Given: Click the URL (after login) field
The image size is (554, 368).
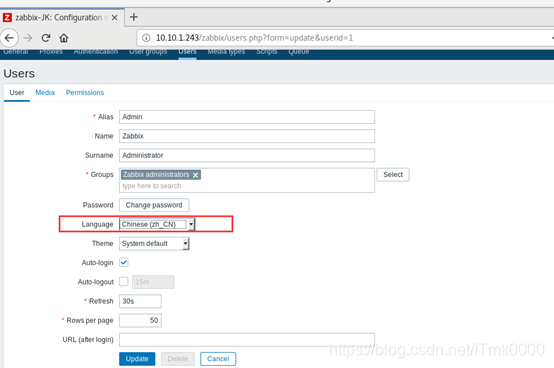Looking at the screenshot, I should 247,339.
